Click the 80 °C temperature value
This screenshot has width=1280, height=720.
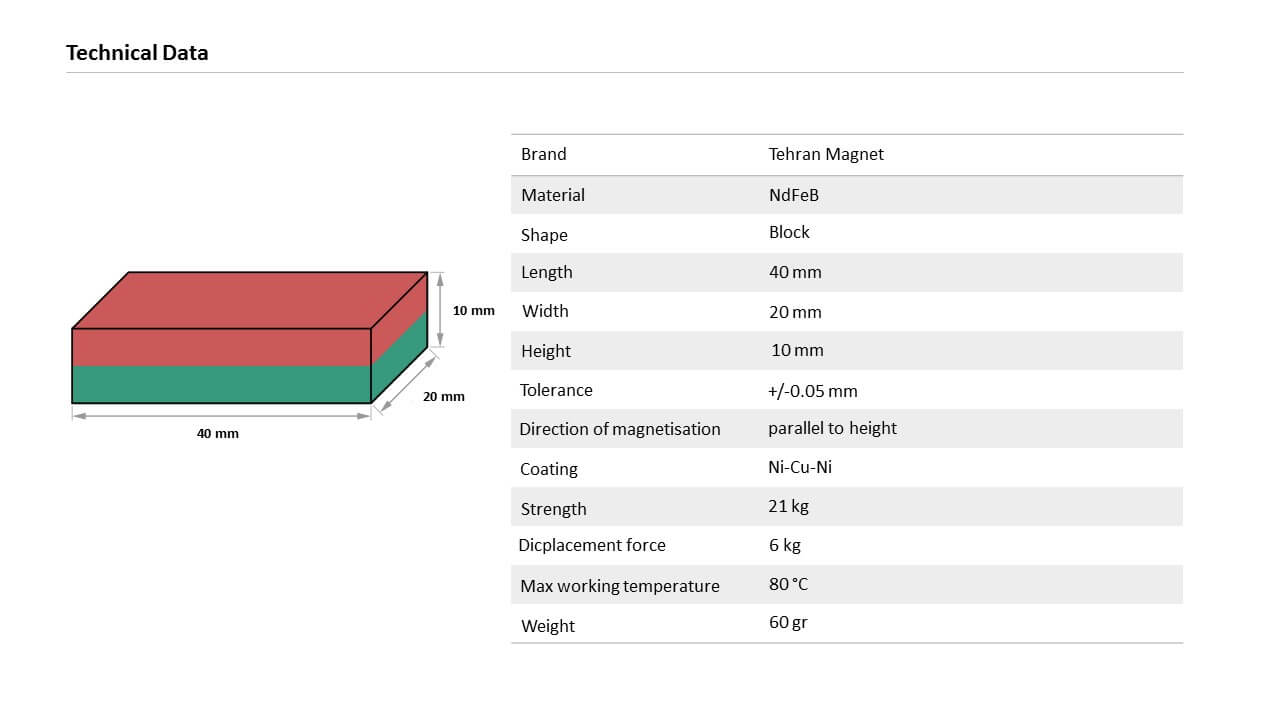[788, 584]
